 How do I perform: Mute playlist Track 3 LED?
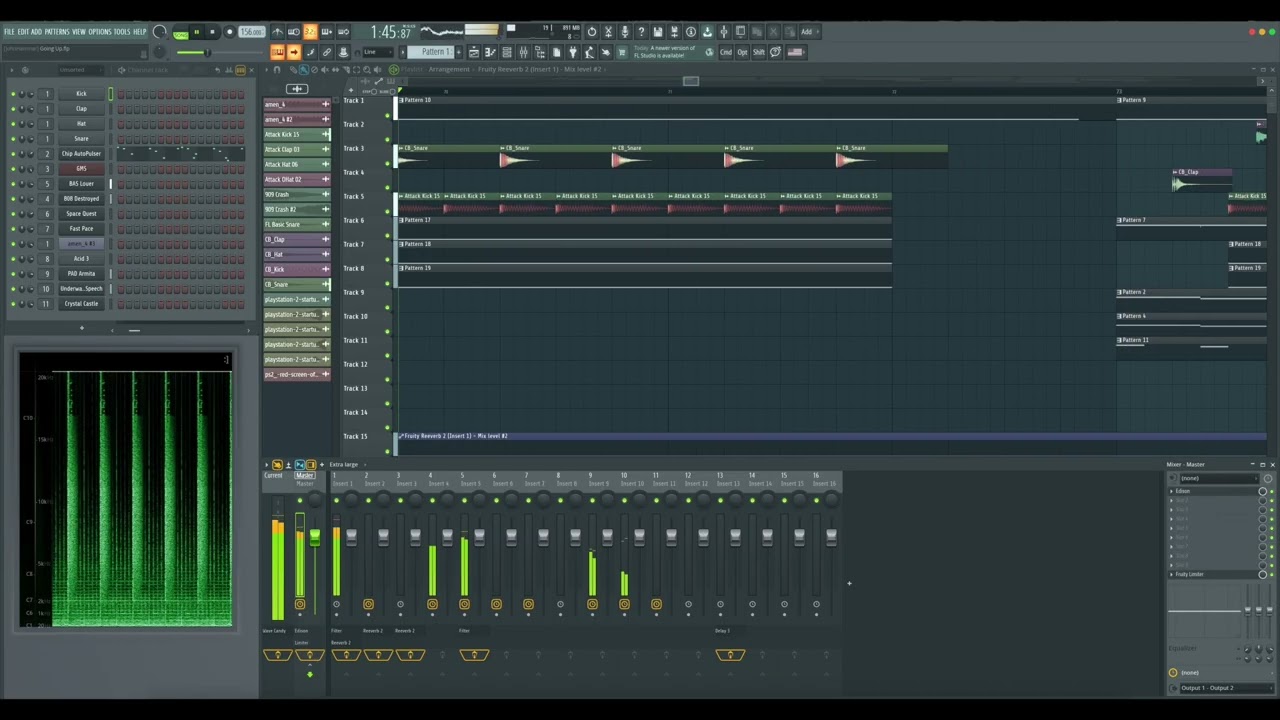tap(387, 163)
